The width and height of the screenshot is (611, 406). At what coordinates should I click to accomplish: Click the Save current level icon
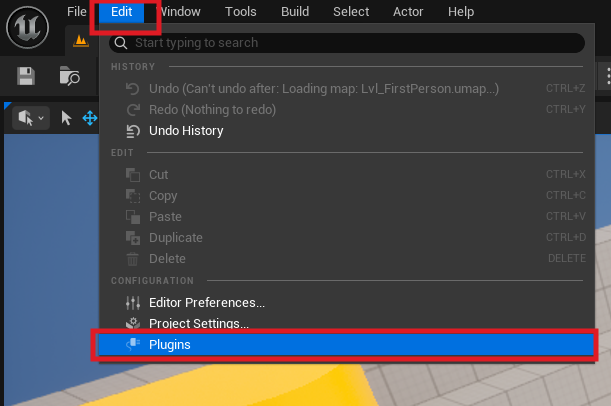[x=26, y=76]
